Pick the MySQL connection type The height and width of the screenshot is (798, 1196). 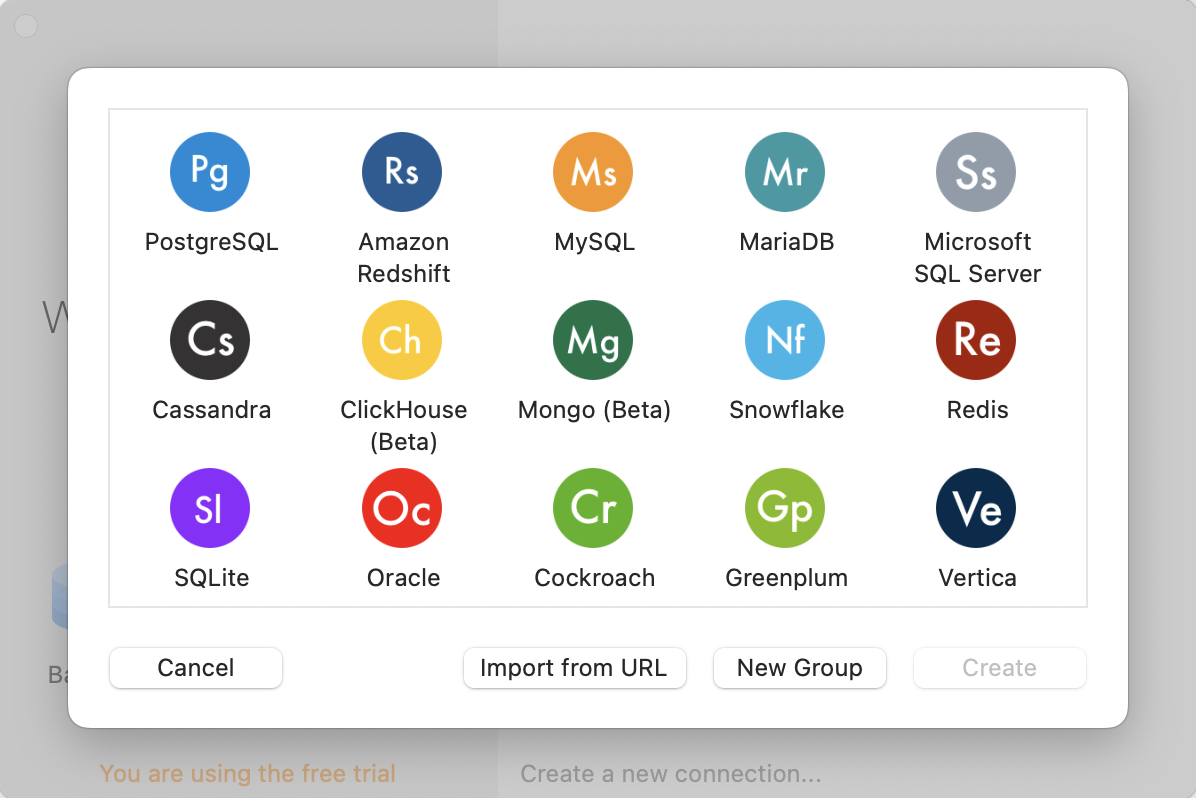click(593, 172)
